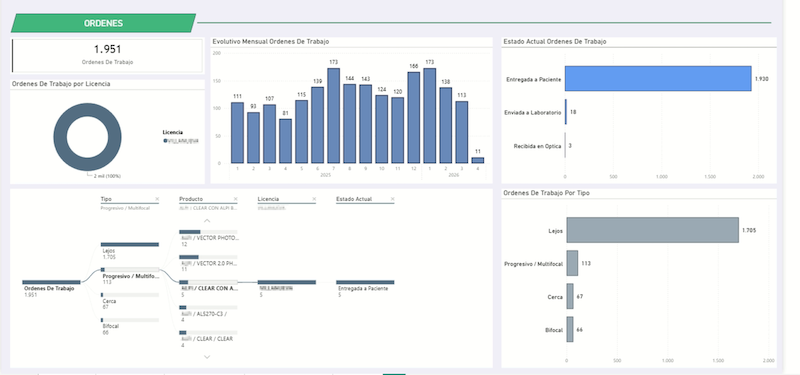Select the bar with value 139
This screenshot has width=800, height=375.
click(x=317, y=125)
